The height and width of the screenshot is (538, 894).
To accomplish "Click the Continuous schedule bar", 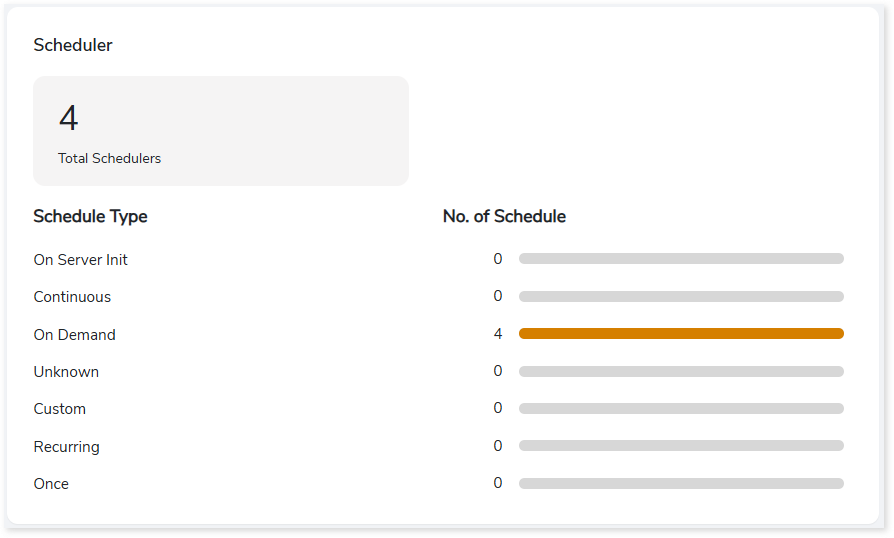I will [x=681, y=296].
